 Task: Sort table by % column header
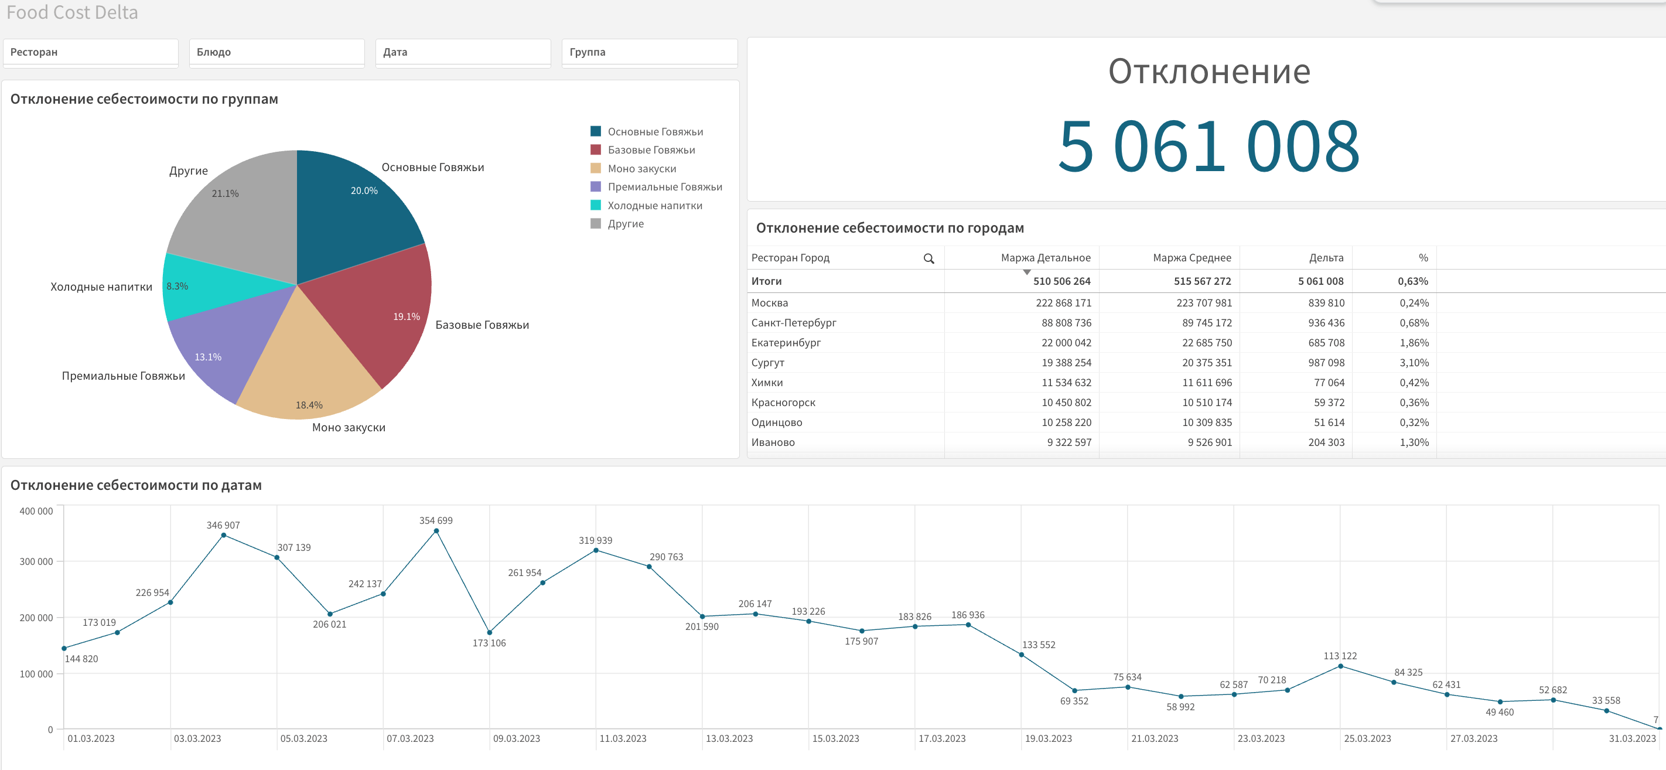[x=1423, y=258]
